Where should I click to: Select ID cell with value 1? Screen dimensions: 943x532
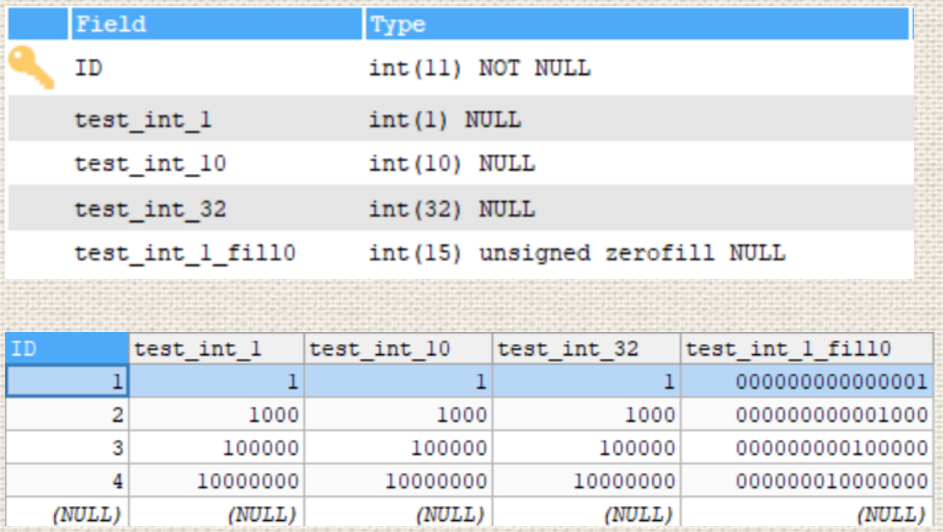point(67,382)
